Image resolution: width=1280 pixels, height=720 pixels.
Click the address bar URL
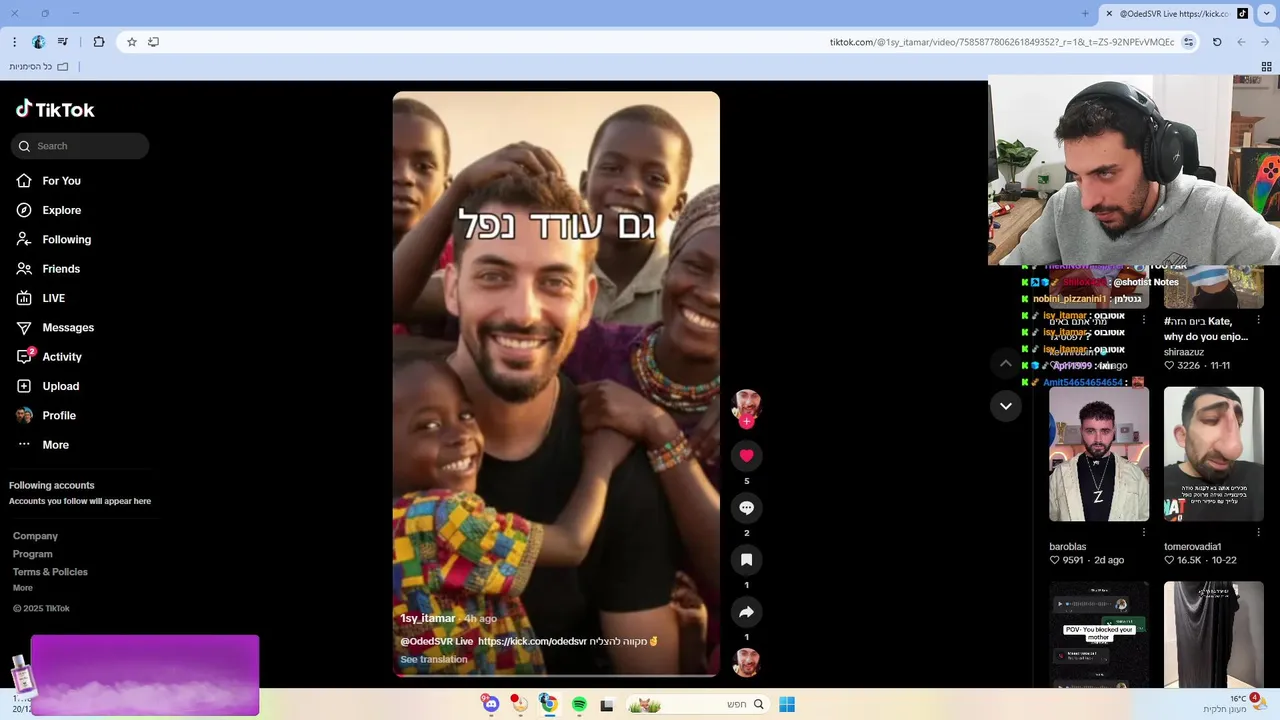point(1002,42)
